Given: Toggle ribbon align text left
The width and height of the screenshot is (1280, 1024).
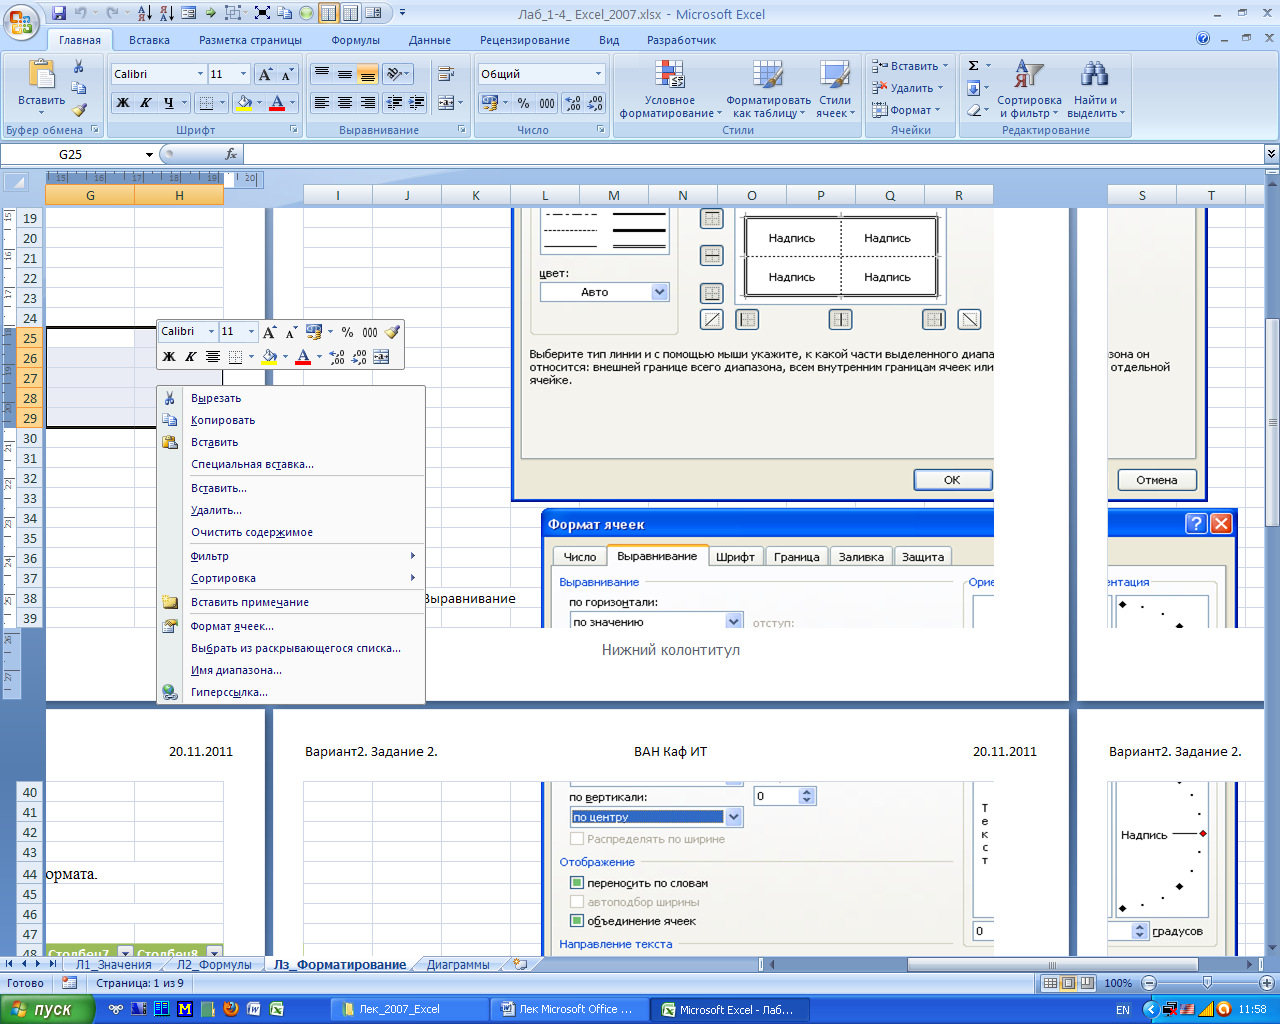Looking at the screenshot, I should tap(321, 102).
